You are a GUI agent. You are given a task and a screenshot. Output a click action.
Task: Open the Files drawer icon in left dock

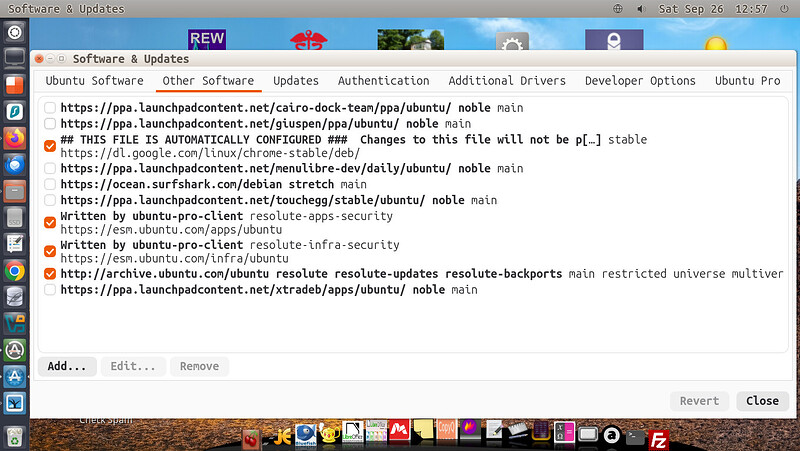(14, 191)
